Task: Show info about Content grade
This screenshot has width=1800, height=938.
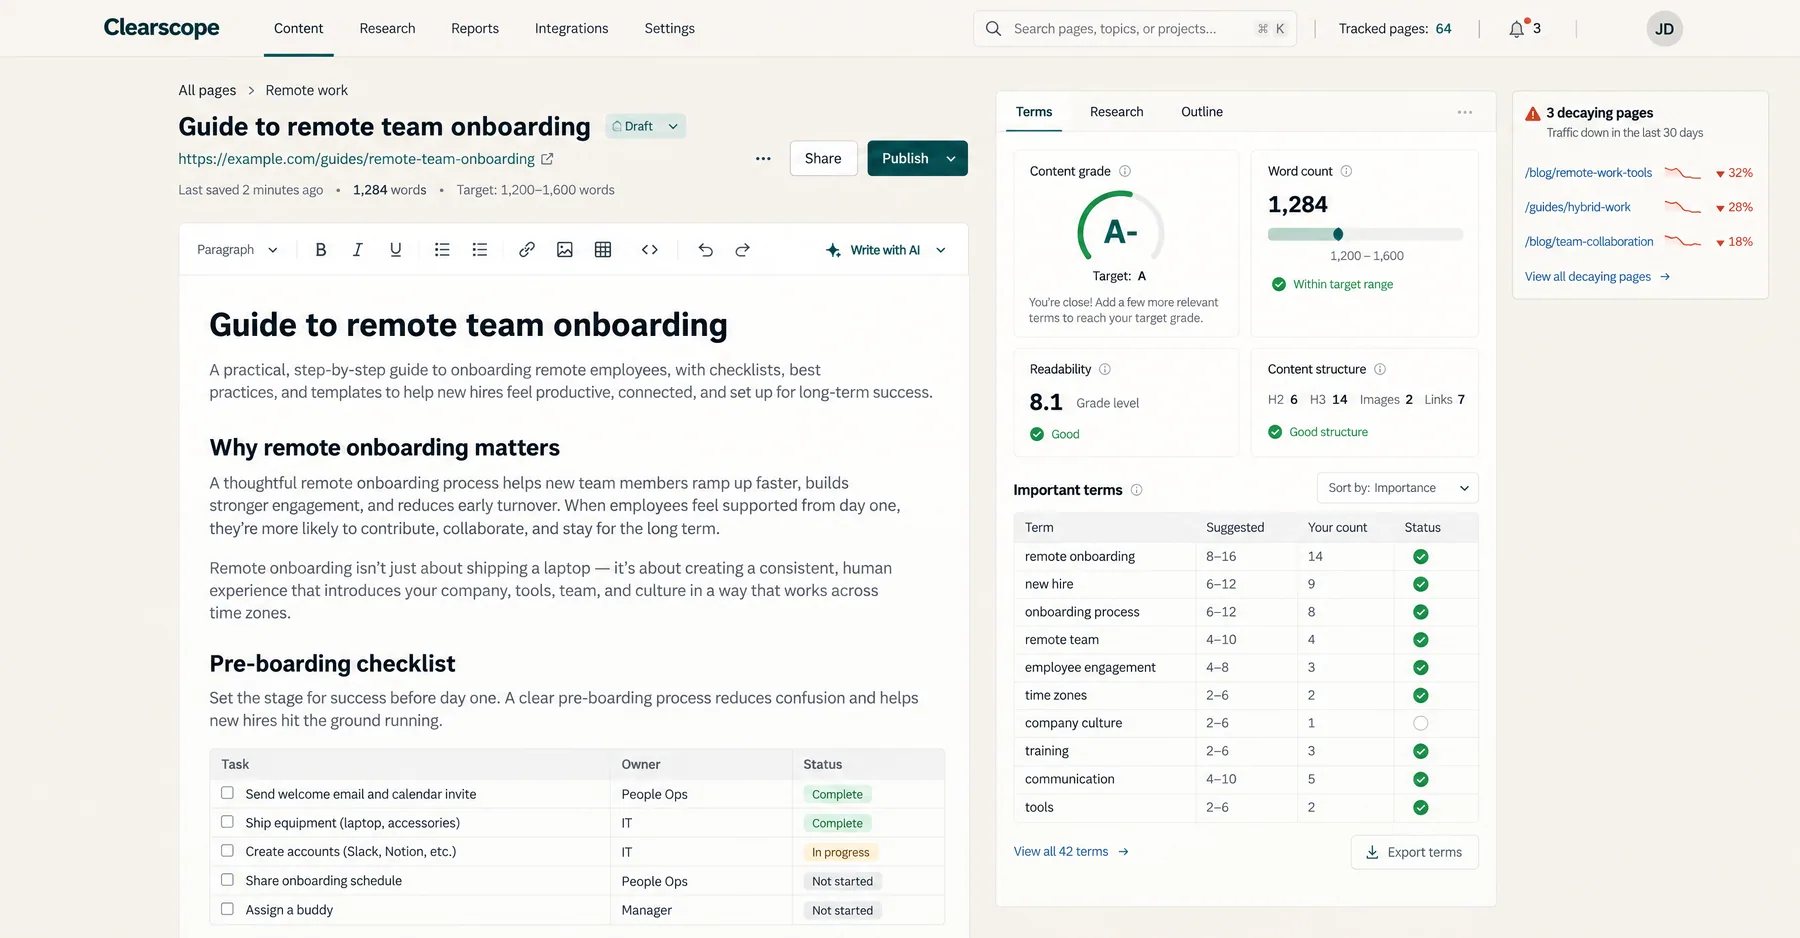Action: click(x=1125, y=171)
